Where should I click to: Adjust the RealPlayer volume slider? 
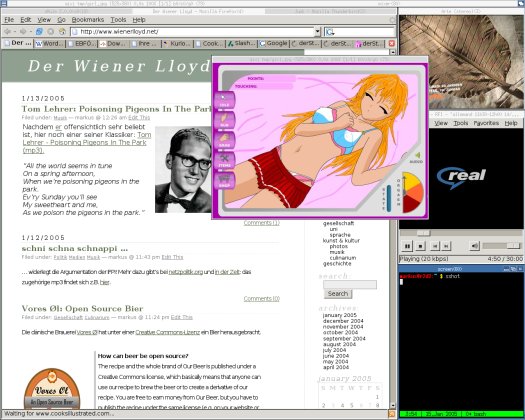[501, 246]
